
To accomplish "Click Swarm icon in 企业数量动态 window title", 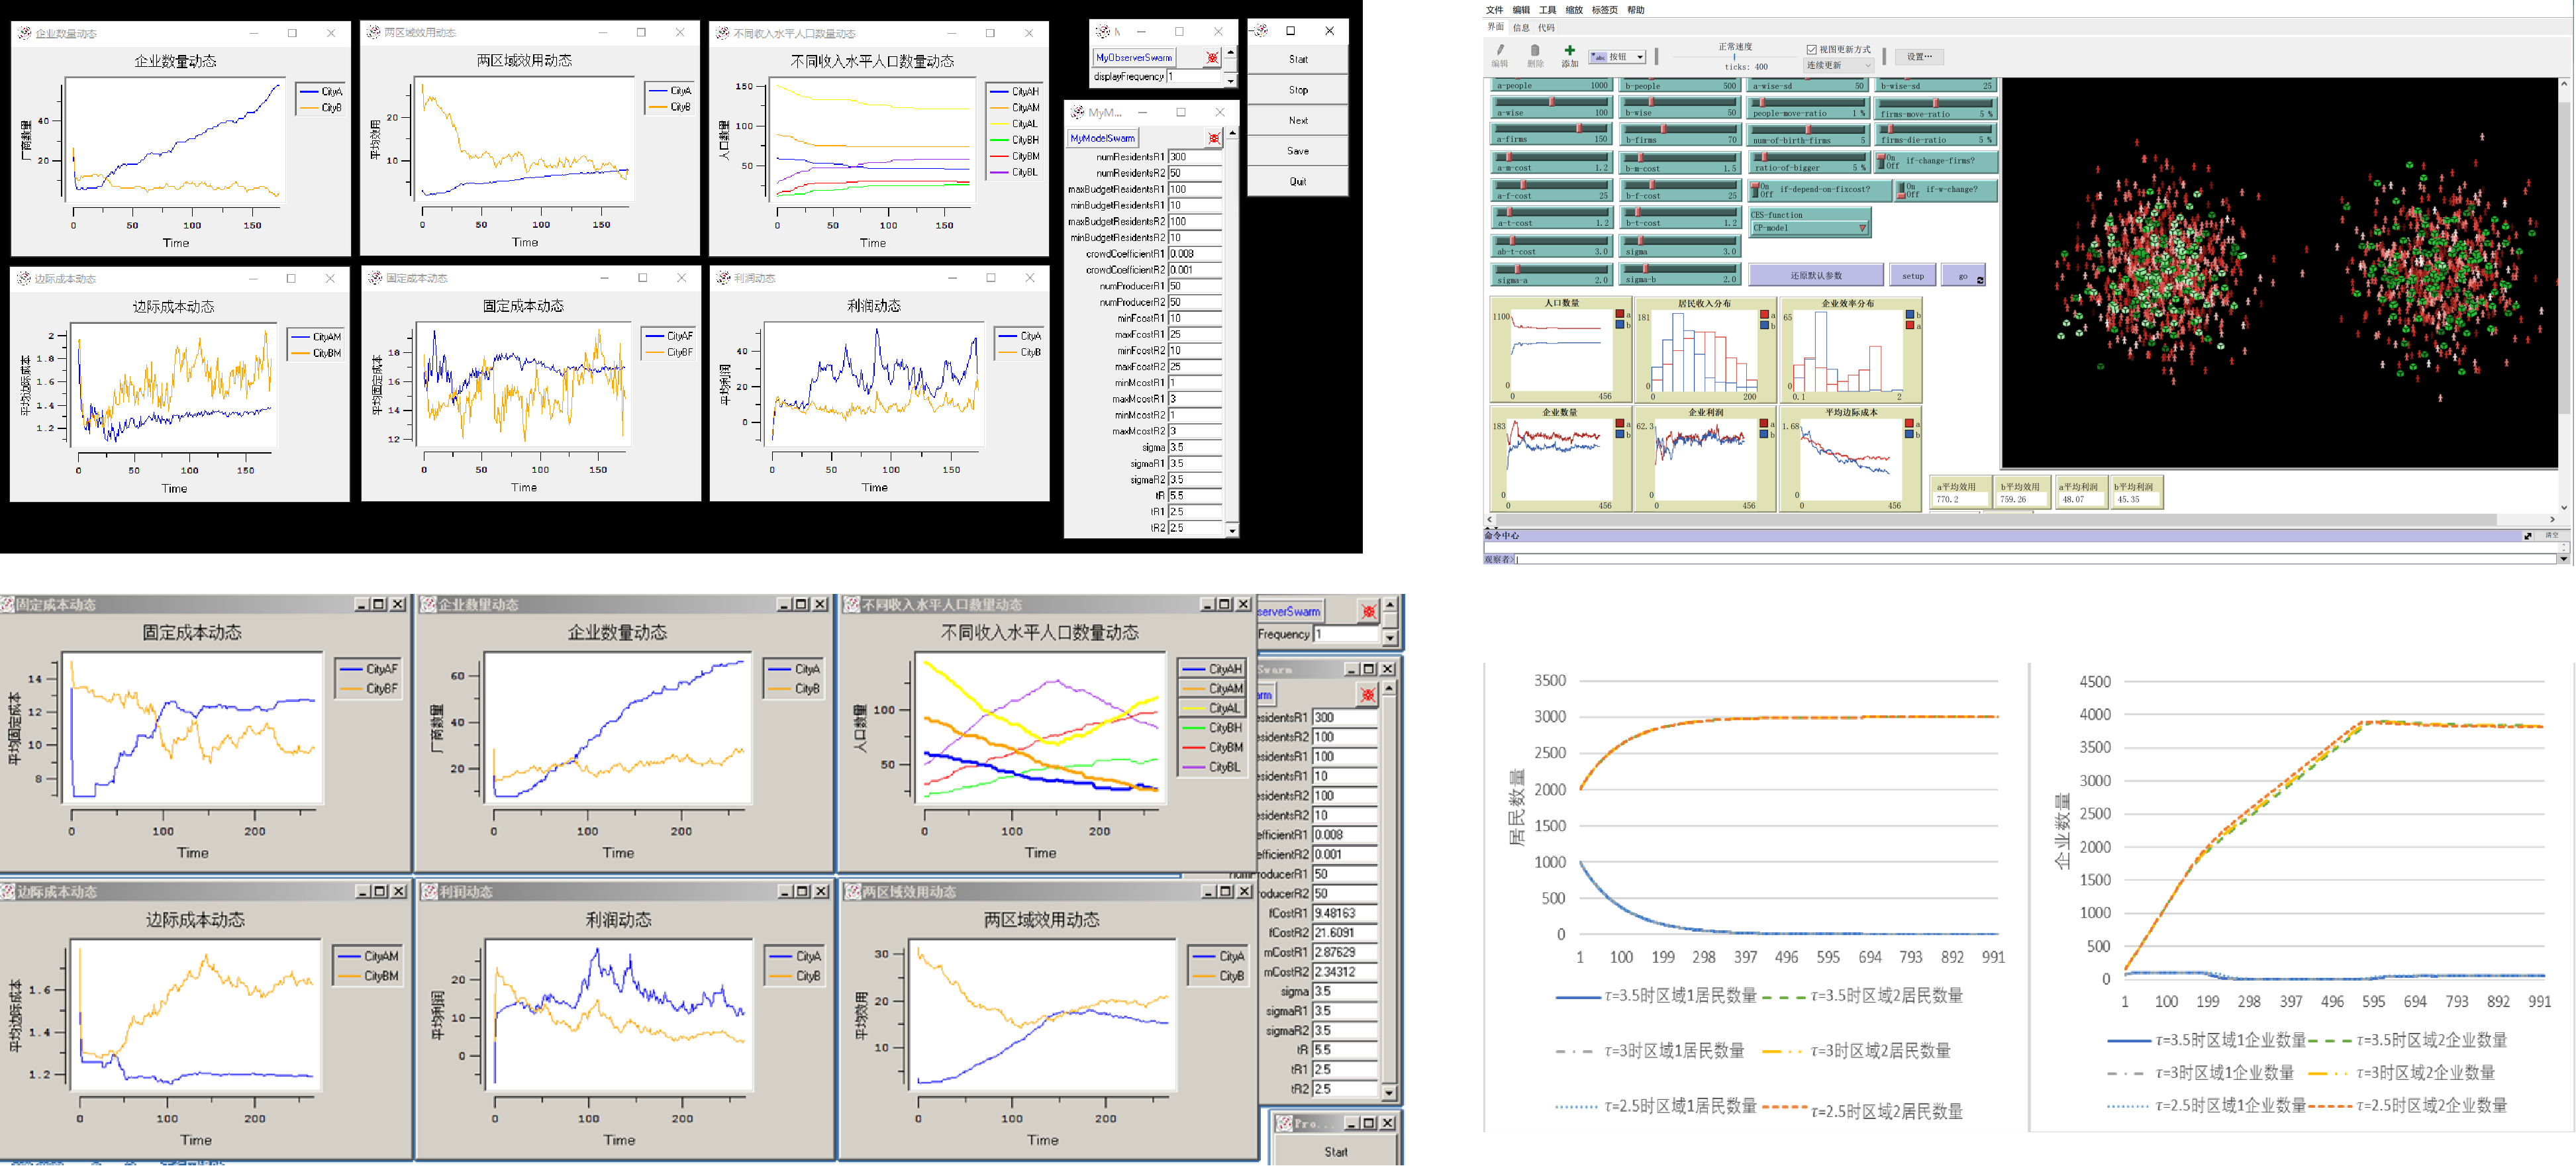I will pyautogui.click(x=24, y=33).
